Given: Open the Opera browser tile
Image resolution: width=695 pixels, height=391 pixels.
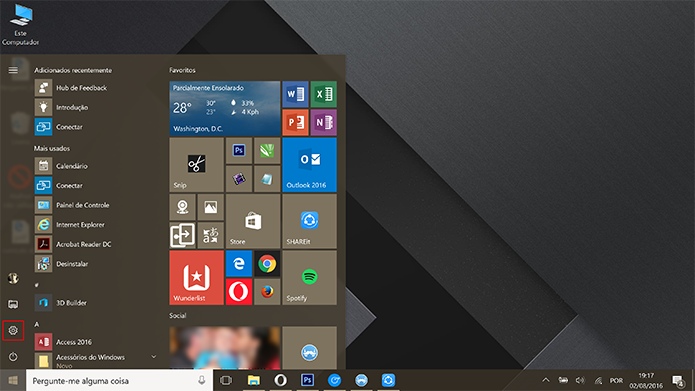Looking at the screenshot, I should [239, 292].
